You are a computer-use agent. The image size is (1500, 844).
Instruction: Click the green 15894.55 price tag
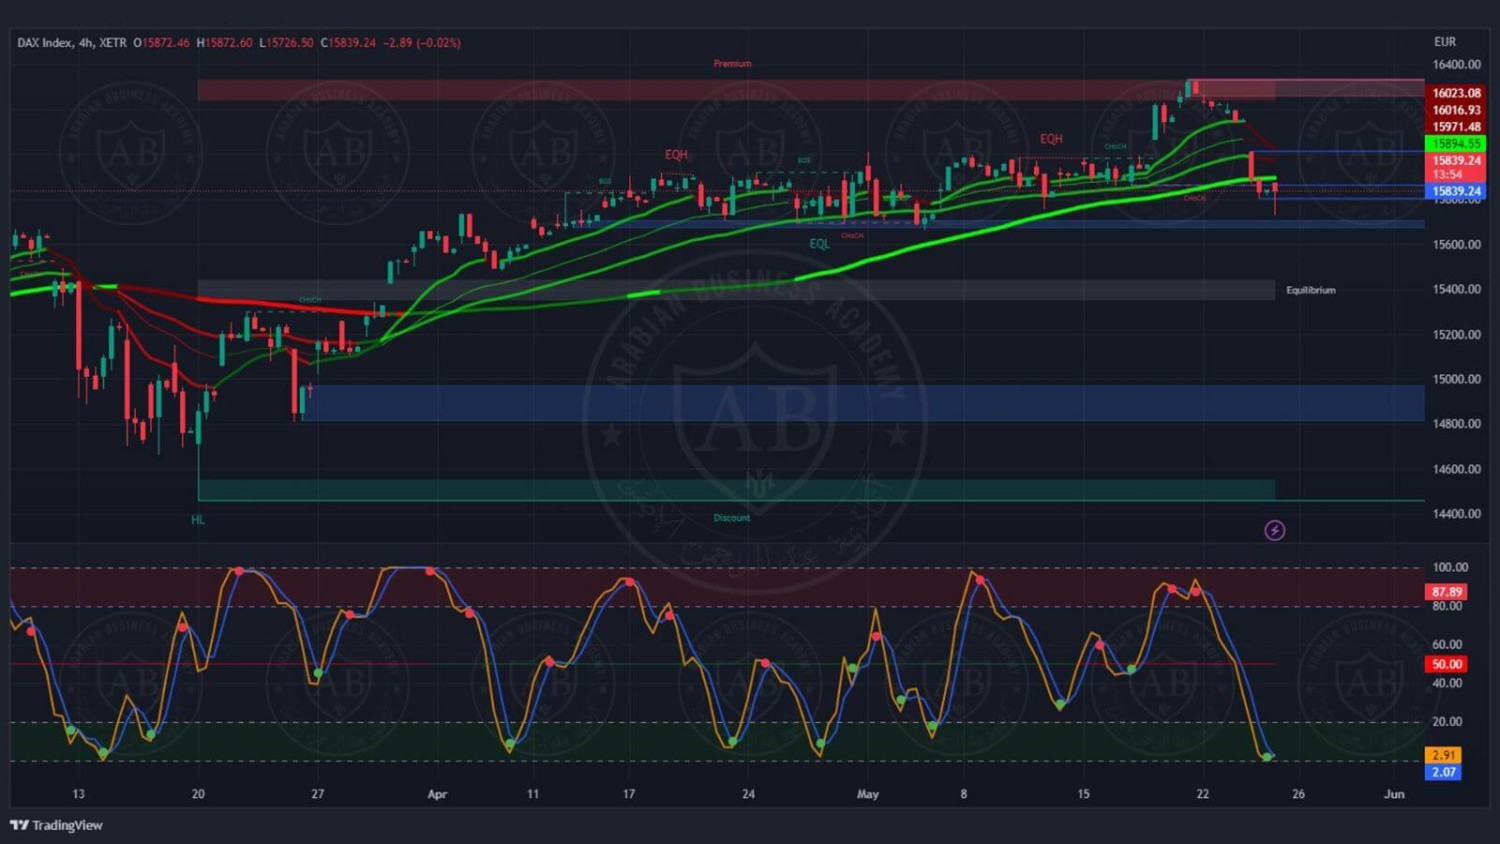[1456, 144]
